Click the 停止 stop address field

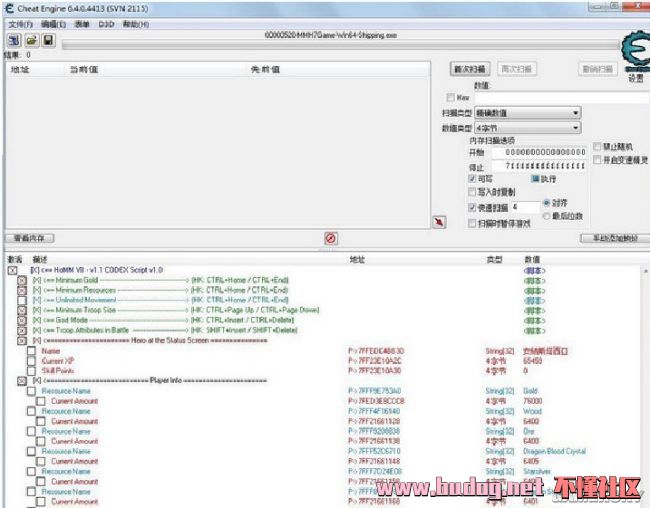[x=539, y=166]
